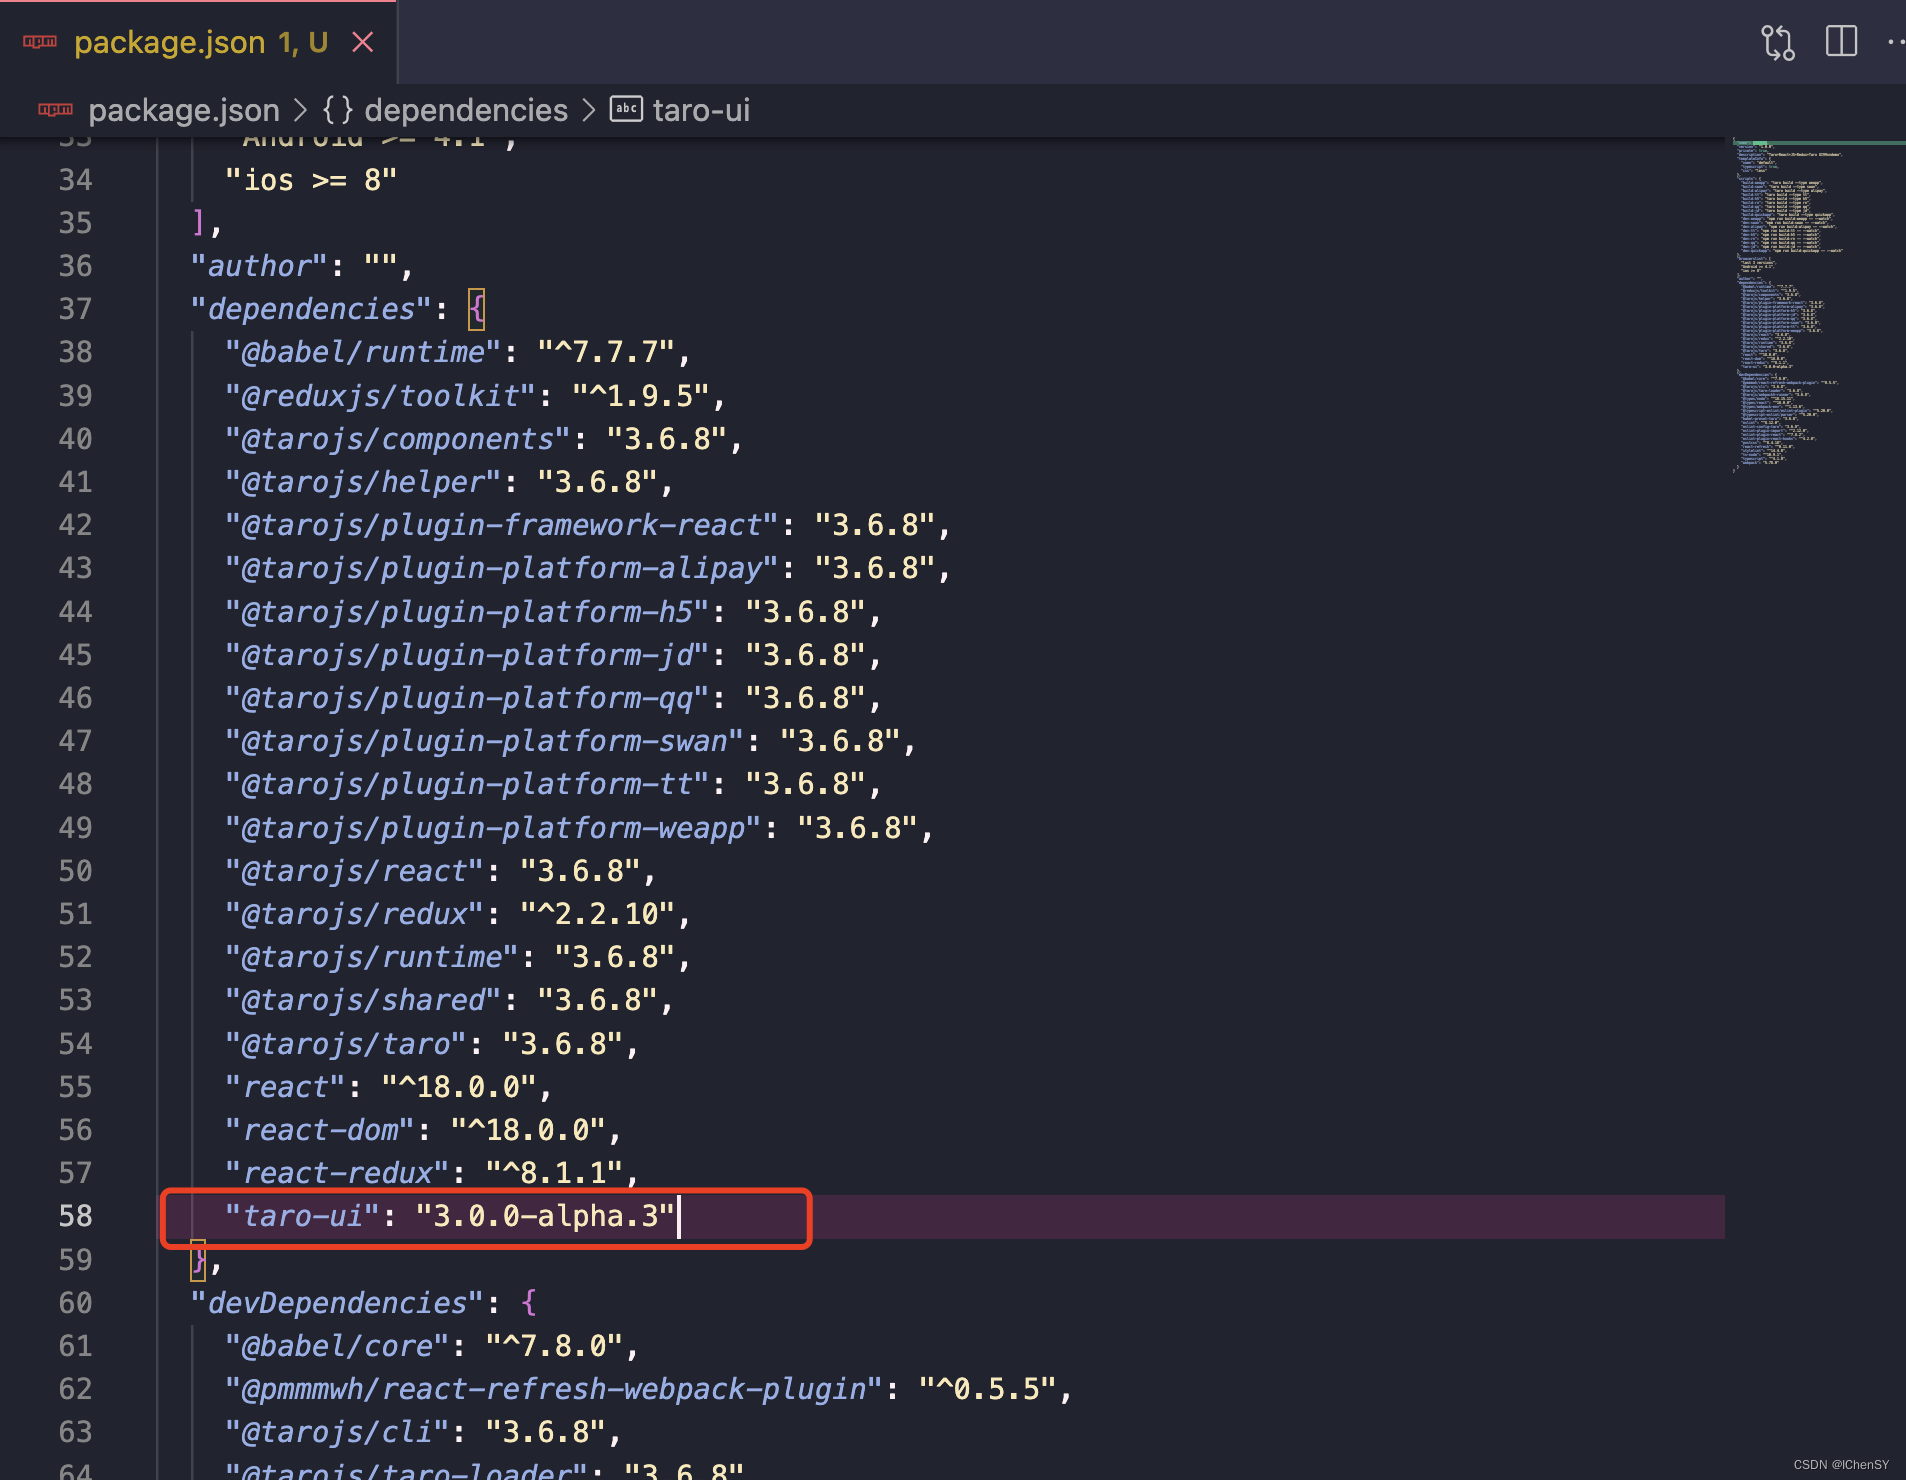This screenshot has width=1906, height=1480.
Task: Select line number 37
Action: coord(75,309)
